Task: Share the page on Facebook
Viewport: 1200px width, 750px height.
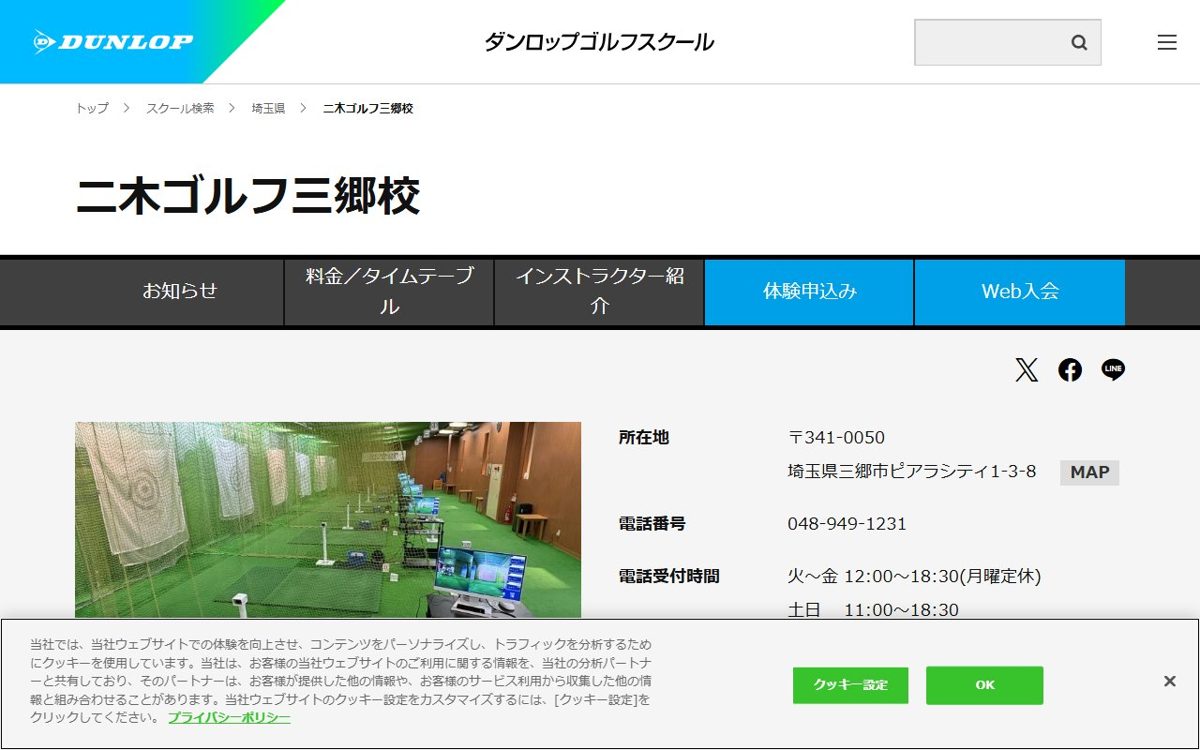Action: (1070, 370)
